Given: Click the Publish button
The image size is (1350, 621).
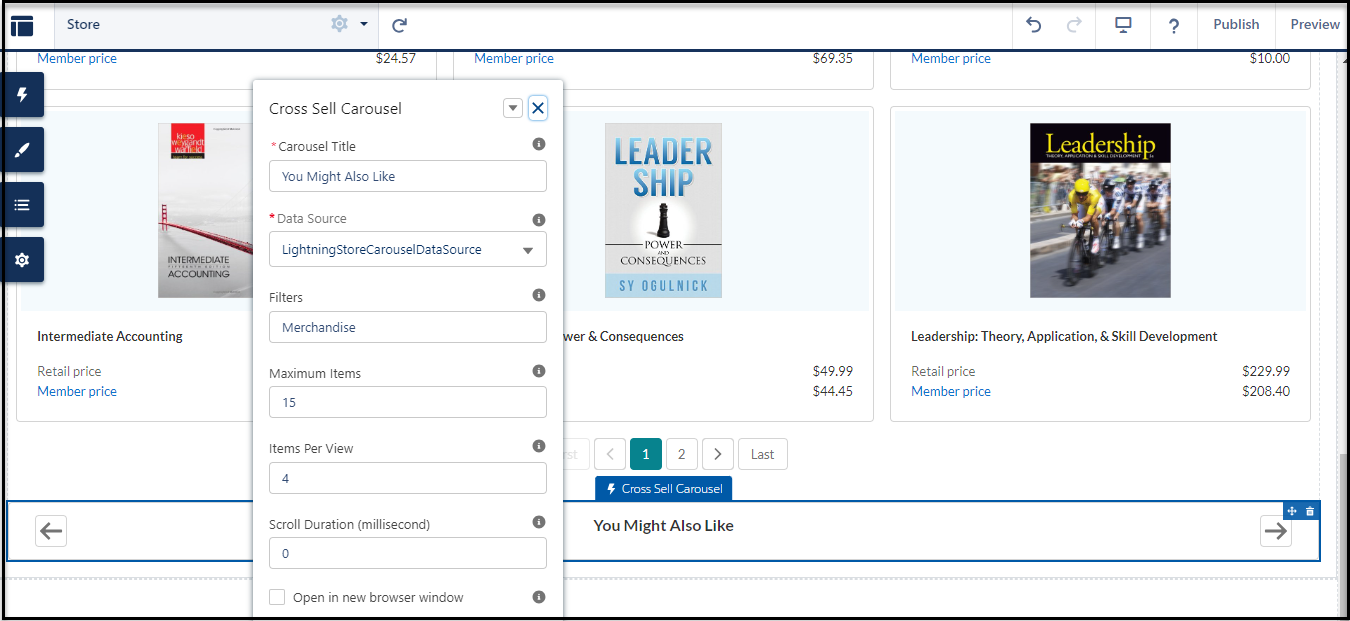Looking at the screenshot, I should 1236,25.
